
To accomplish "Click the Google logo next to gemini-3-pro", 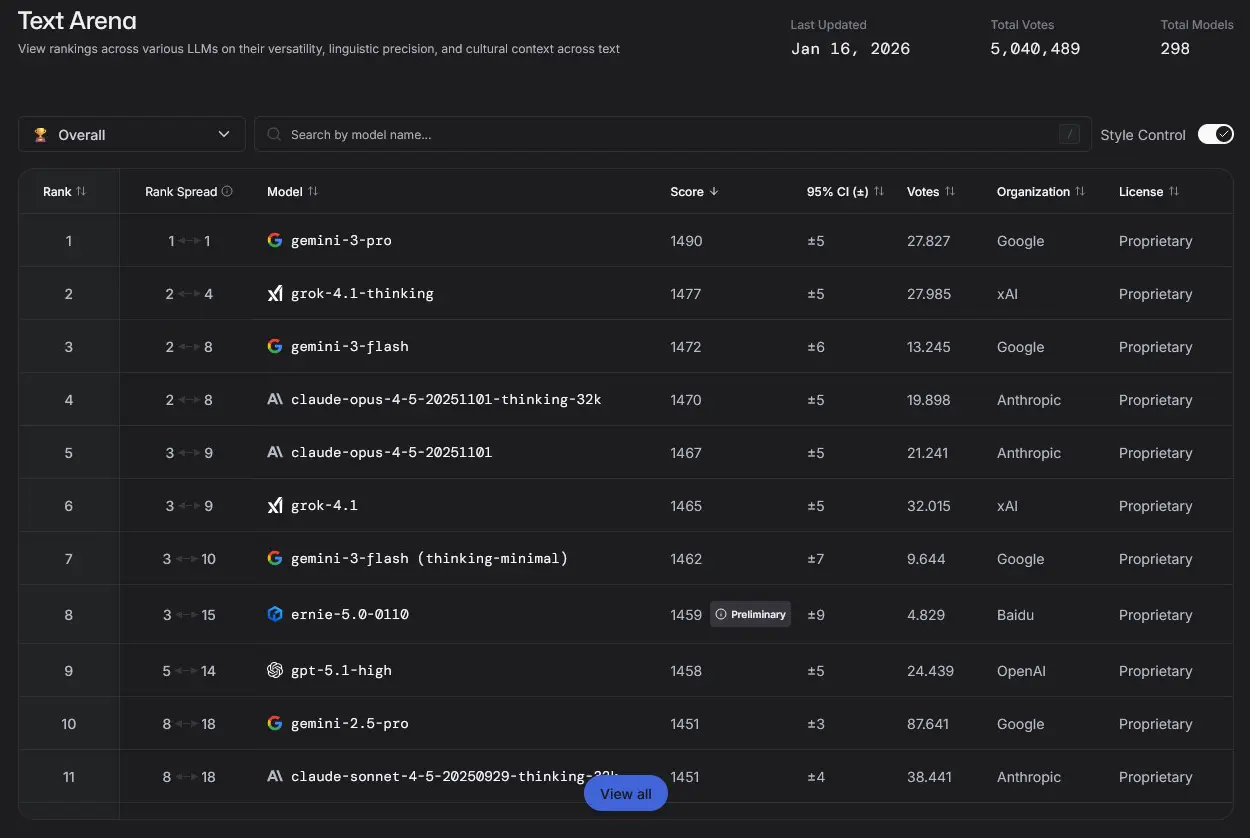I will click(x=275, y=241).
